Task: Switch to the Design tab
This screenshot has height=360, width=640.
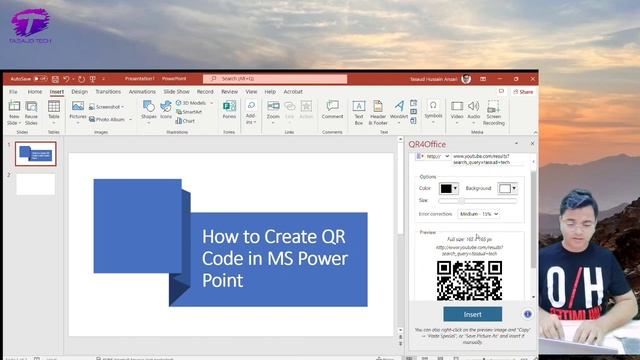Action: click(79, 92)
